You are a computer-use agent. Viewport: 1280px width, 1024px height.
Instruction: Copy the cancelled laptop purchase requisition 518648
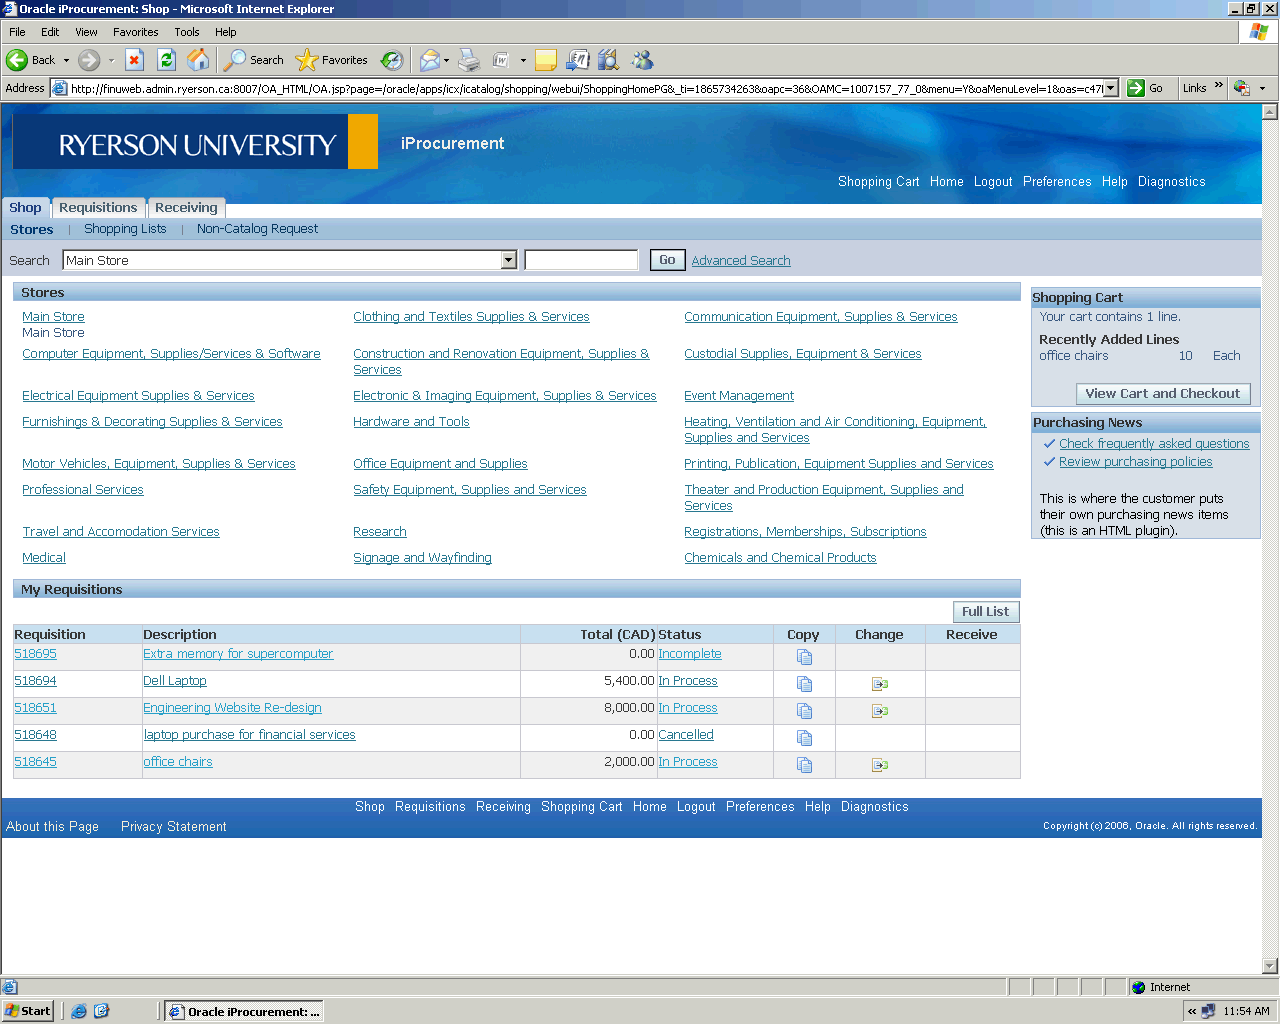click(x=804, y=738)
